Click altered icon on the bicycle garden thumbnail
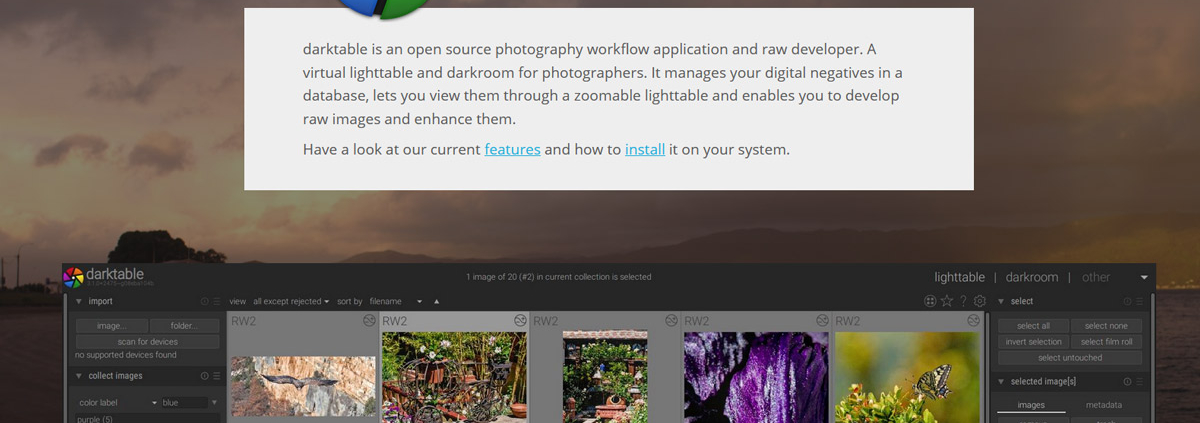1200x423 pixels. (520, 320)
